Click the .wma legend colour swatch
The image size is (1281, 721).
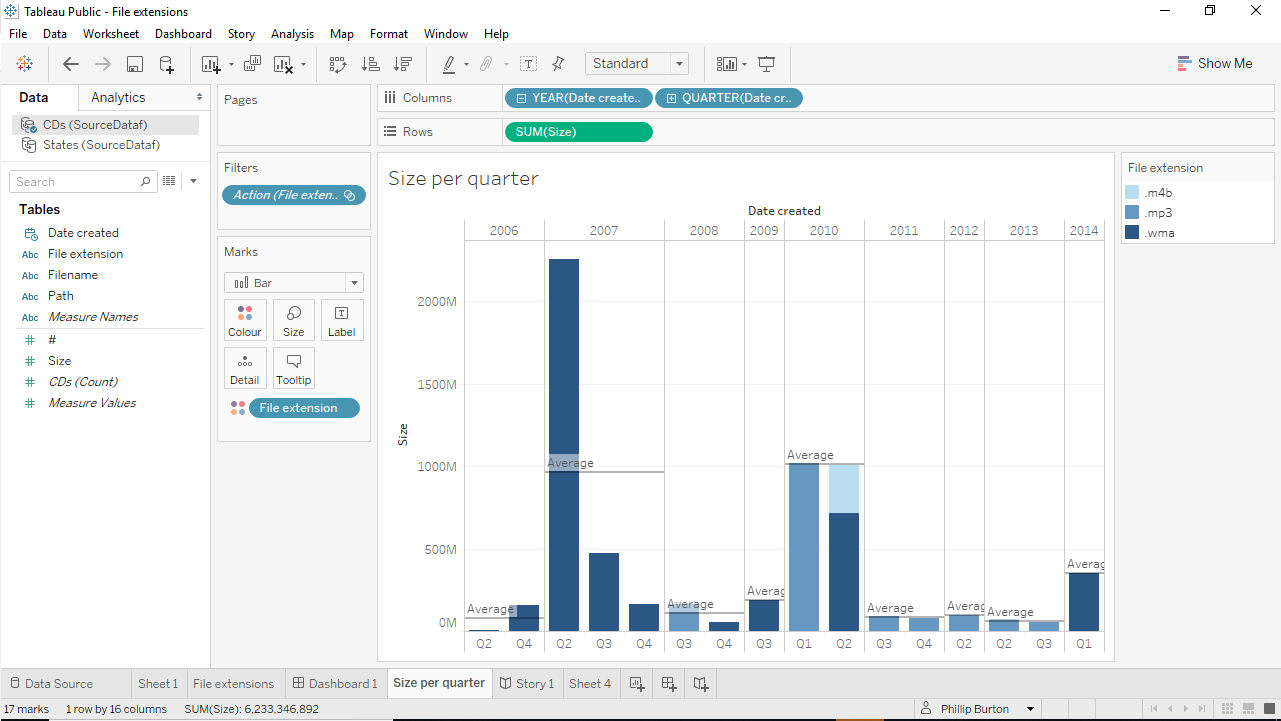[1132, 233]
